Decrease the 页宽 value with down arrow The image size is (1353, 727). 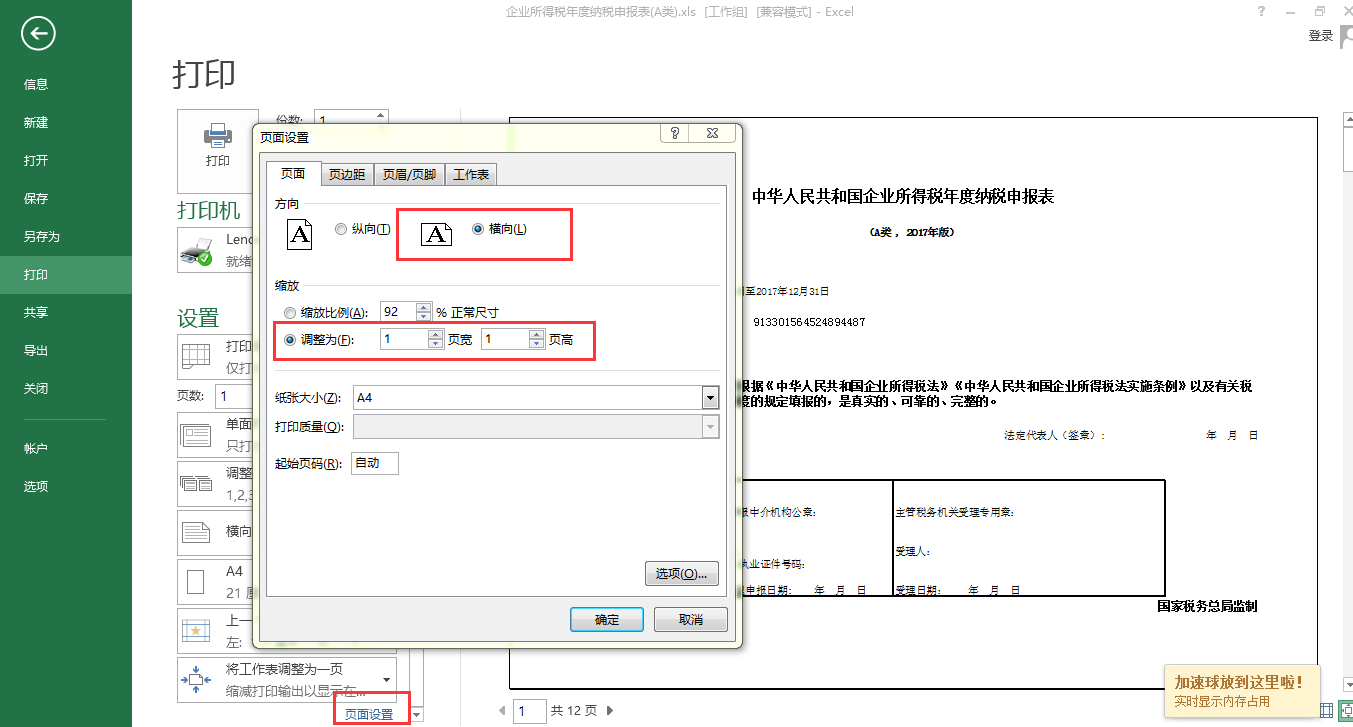(436, 345)
